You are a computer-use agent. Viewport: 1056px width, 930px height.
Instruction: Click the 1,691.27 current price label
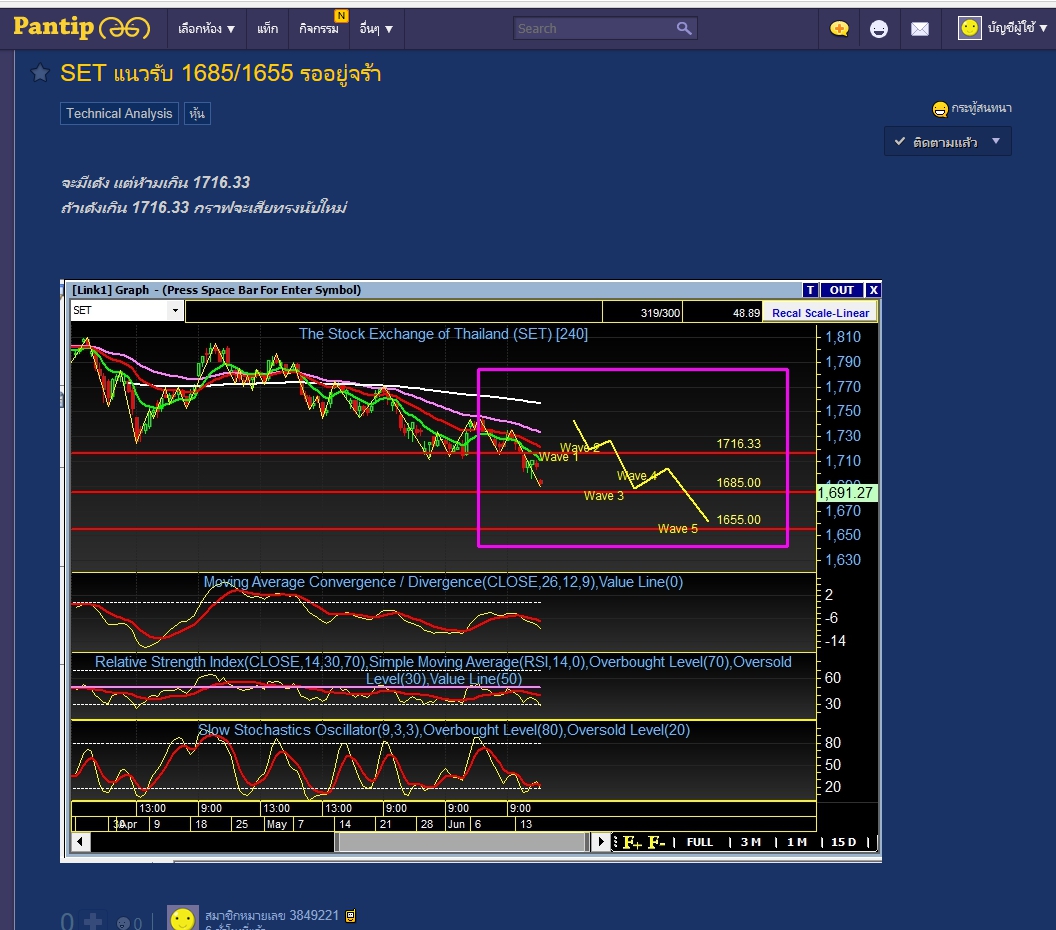pyautogui.click(x=846, y=493)
